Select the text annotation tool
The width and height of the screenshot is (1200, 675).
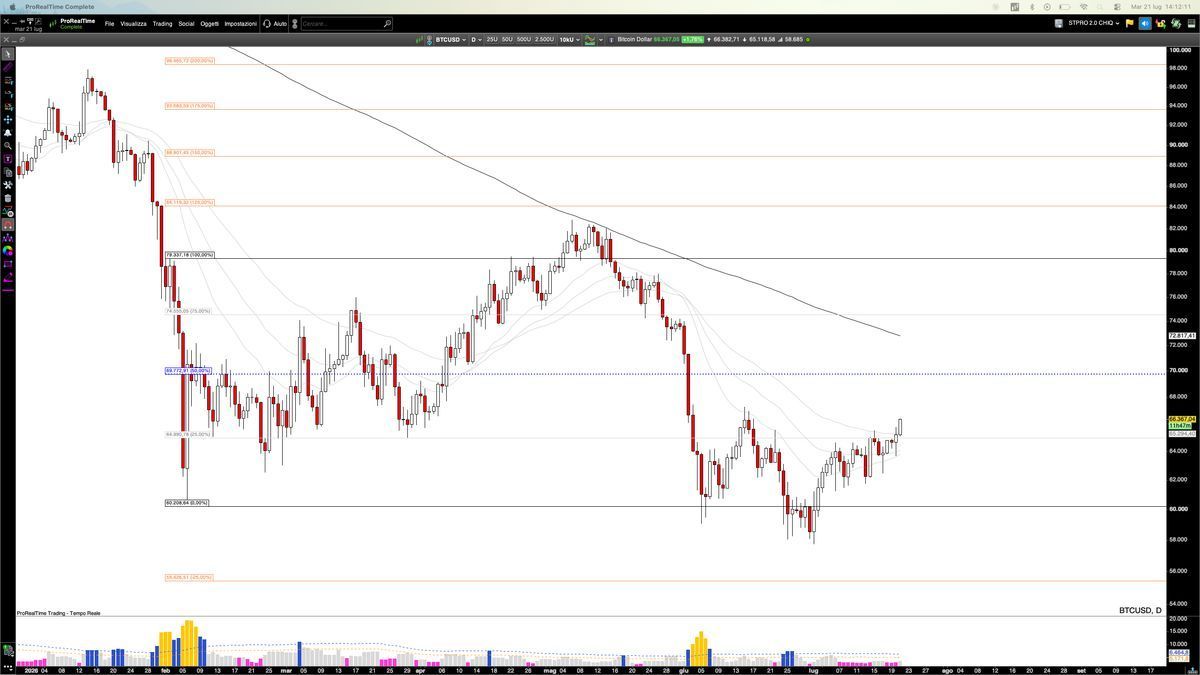click(x=8, y=159)
